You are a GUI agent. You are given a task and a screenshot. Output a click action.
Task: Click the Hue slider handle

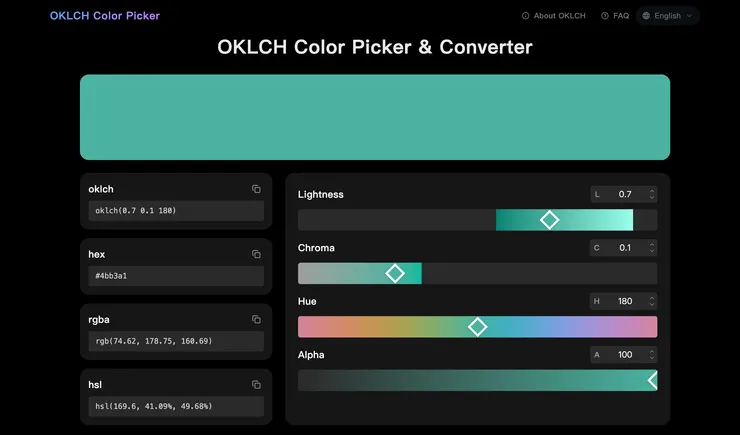478,326
